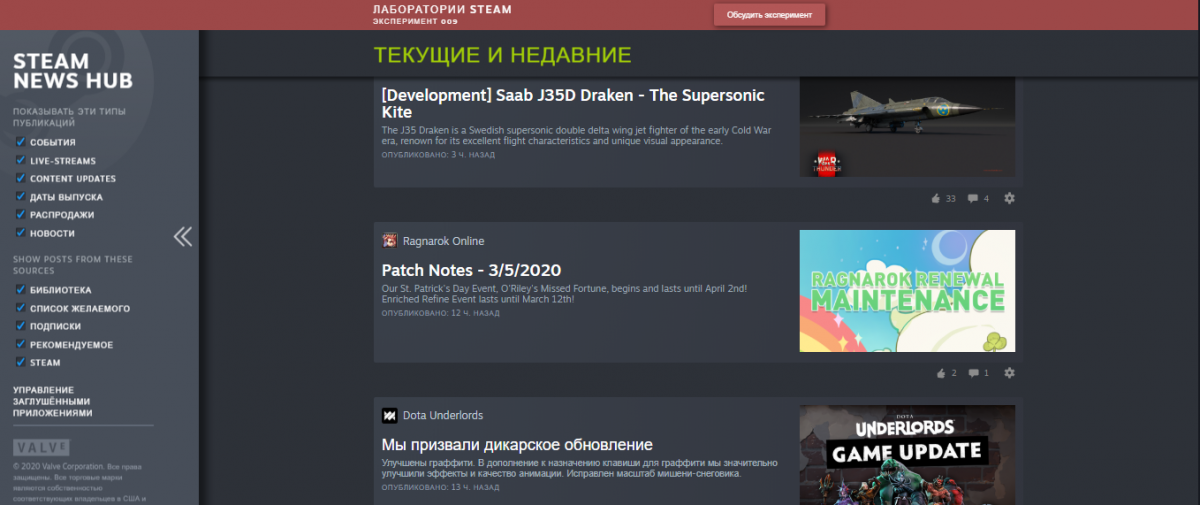
Task: Toggle the Рекомендуемое source checkbox
Action: tap(20, 344)
